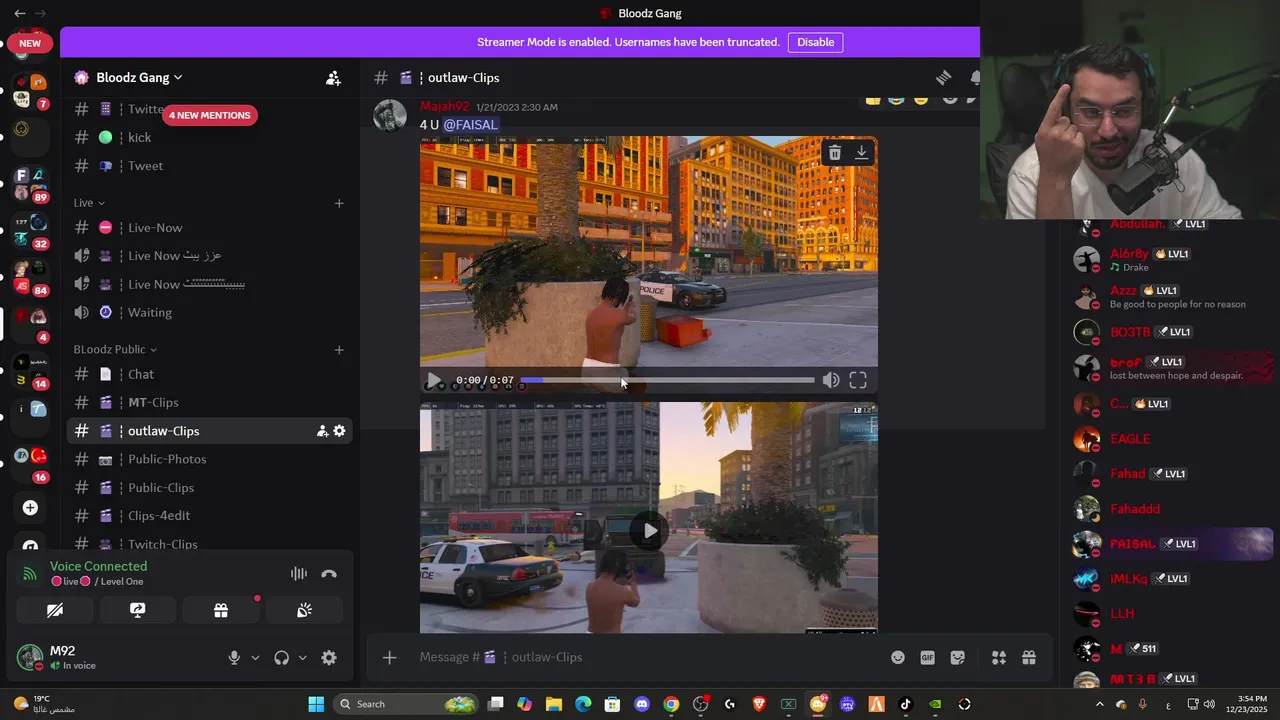Open microphone input options arrow

[x=255, y=658]
